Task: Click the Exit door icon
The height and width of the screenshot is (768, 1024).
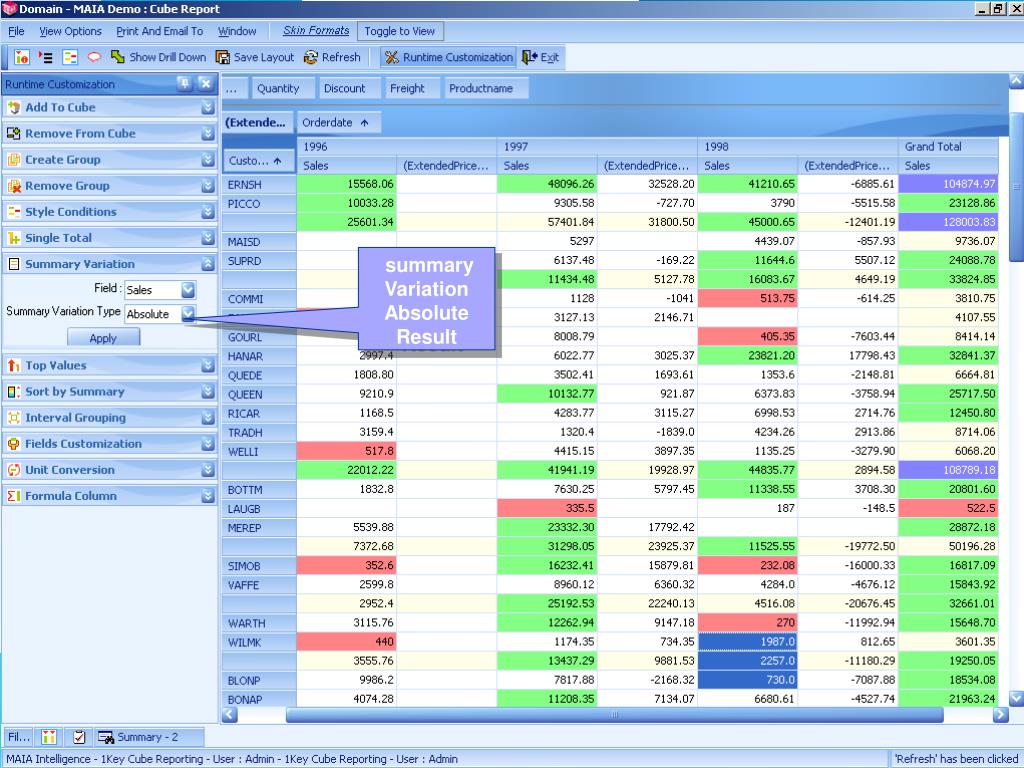Action: (x=529, y=58)
